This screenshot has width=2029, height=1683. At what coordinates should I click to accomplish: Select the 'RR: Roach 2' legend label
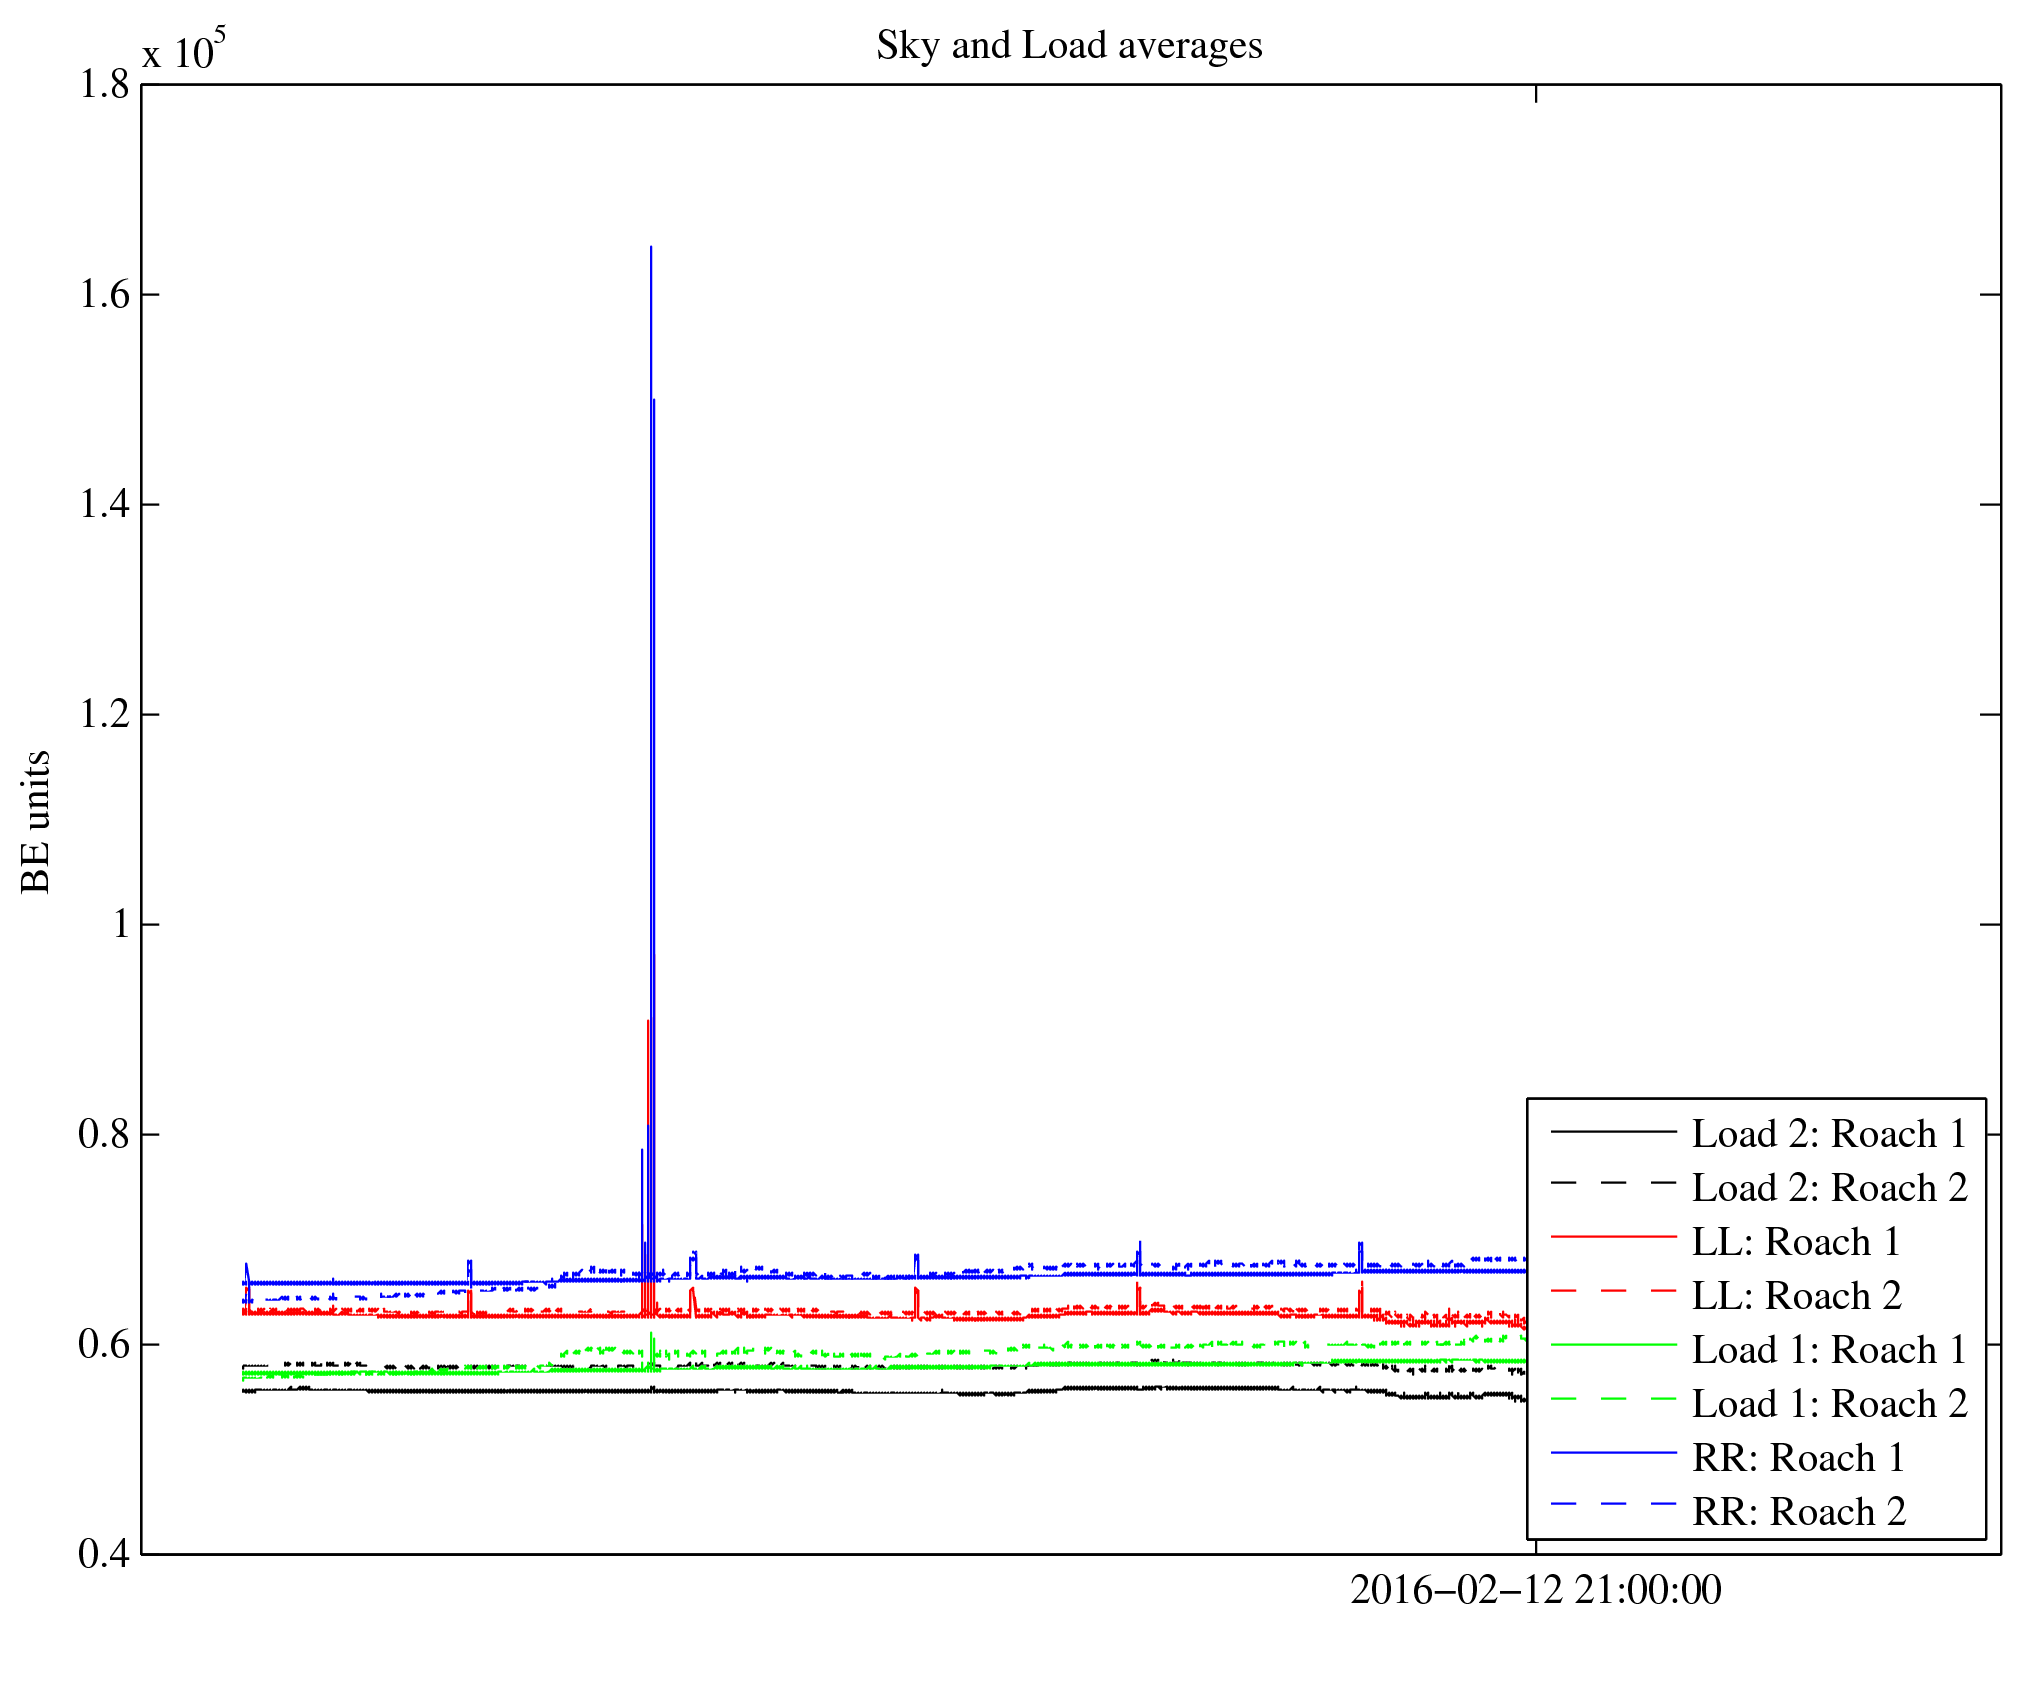click(x=1799, y=1512)
